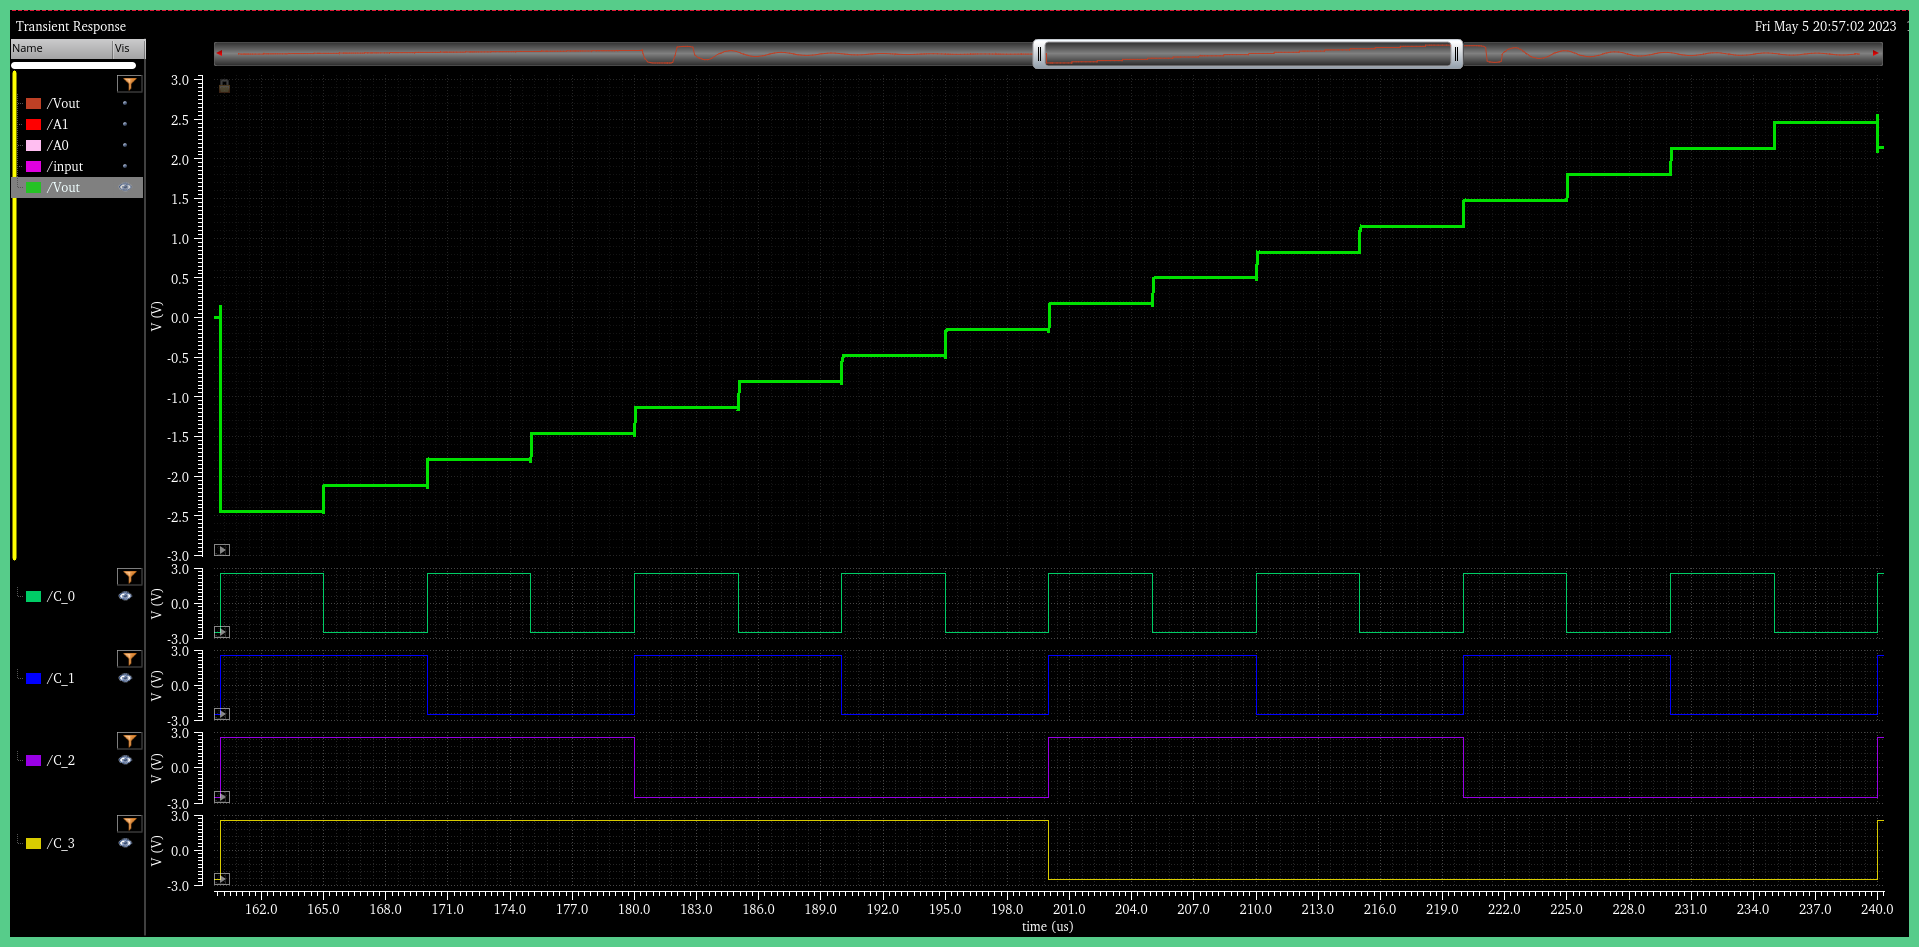Click the right handle of the zoom scrollbar
1919x947 pixels.
coord(1456,54)
